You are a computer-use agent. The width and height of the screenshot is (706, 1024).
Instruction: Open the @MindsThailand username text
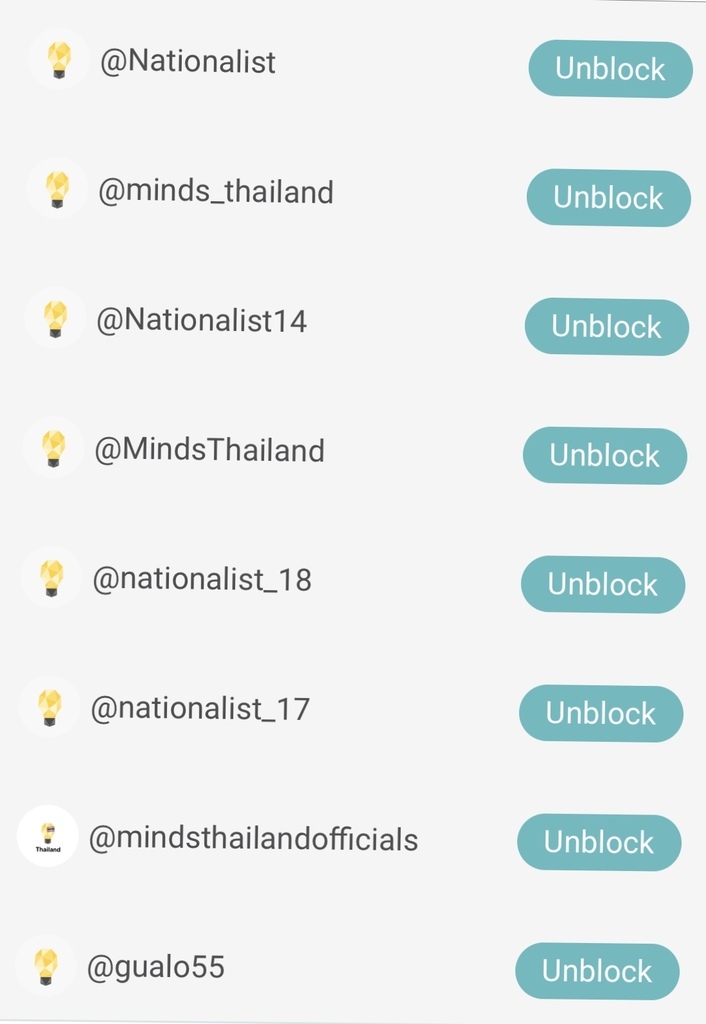point(209,450)
